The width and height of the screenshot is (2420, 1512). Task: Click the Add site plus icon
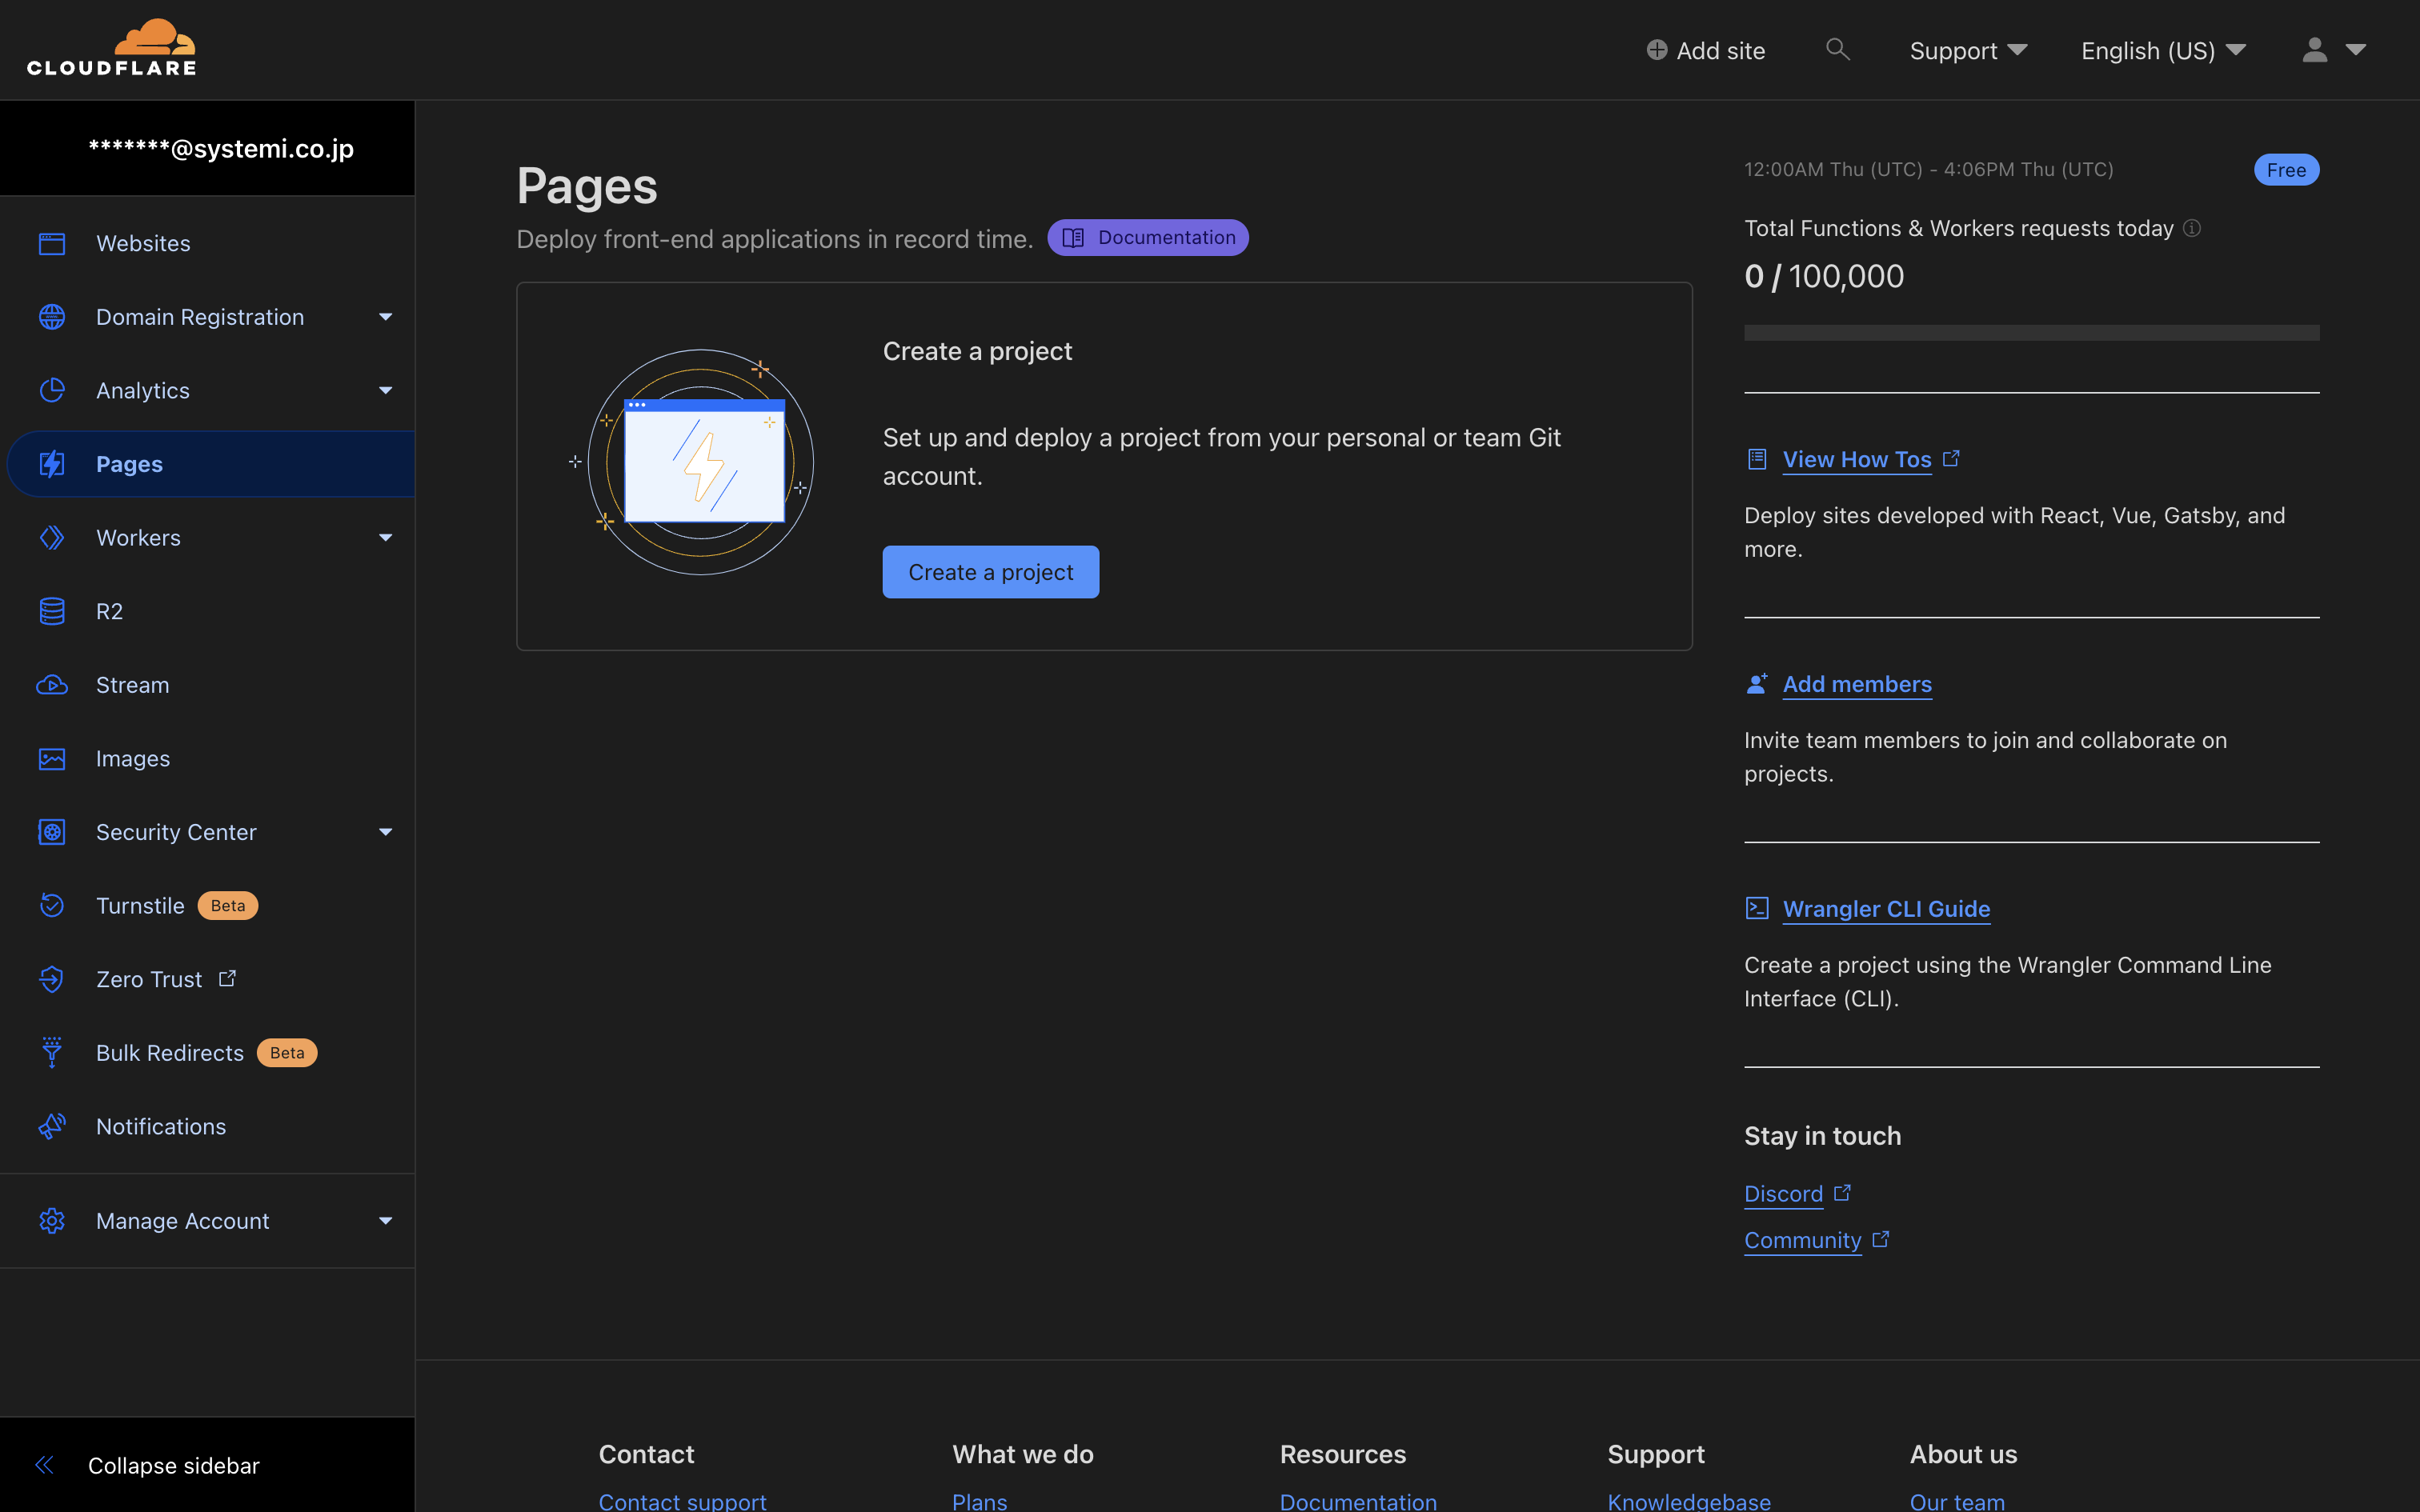(x=1657, y=50)
